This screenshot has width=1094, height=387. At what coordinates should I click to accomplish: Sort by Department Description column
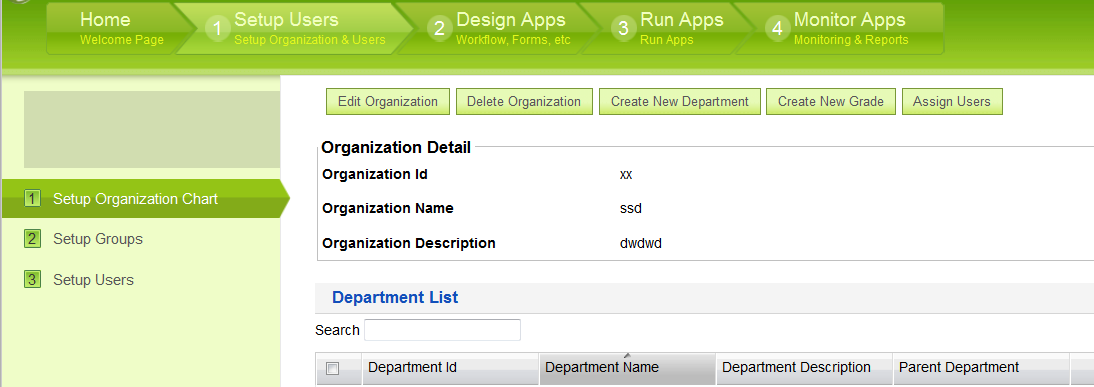804,367
